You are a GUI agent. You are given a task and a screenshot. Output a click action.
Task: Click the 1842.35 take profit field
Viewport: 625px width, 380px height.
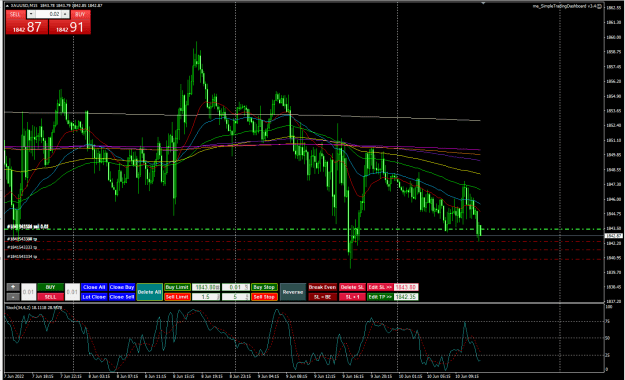point(406,297)
